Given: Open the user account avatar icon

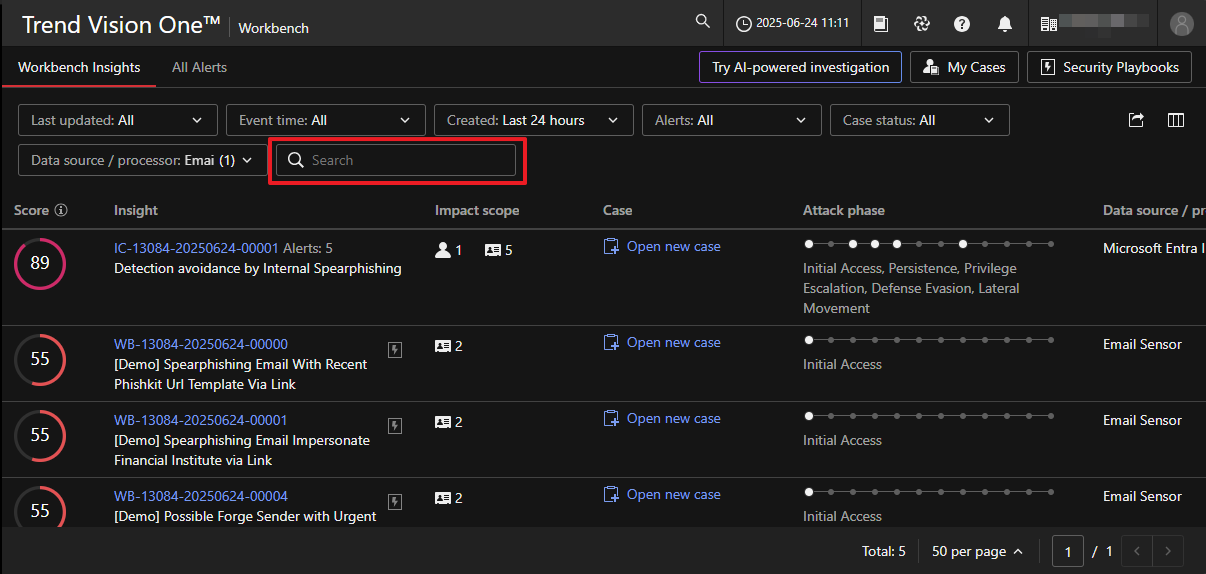Looking at the screenshot, I should (x=1182, y=24).
